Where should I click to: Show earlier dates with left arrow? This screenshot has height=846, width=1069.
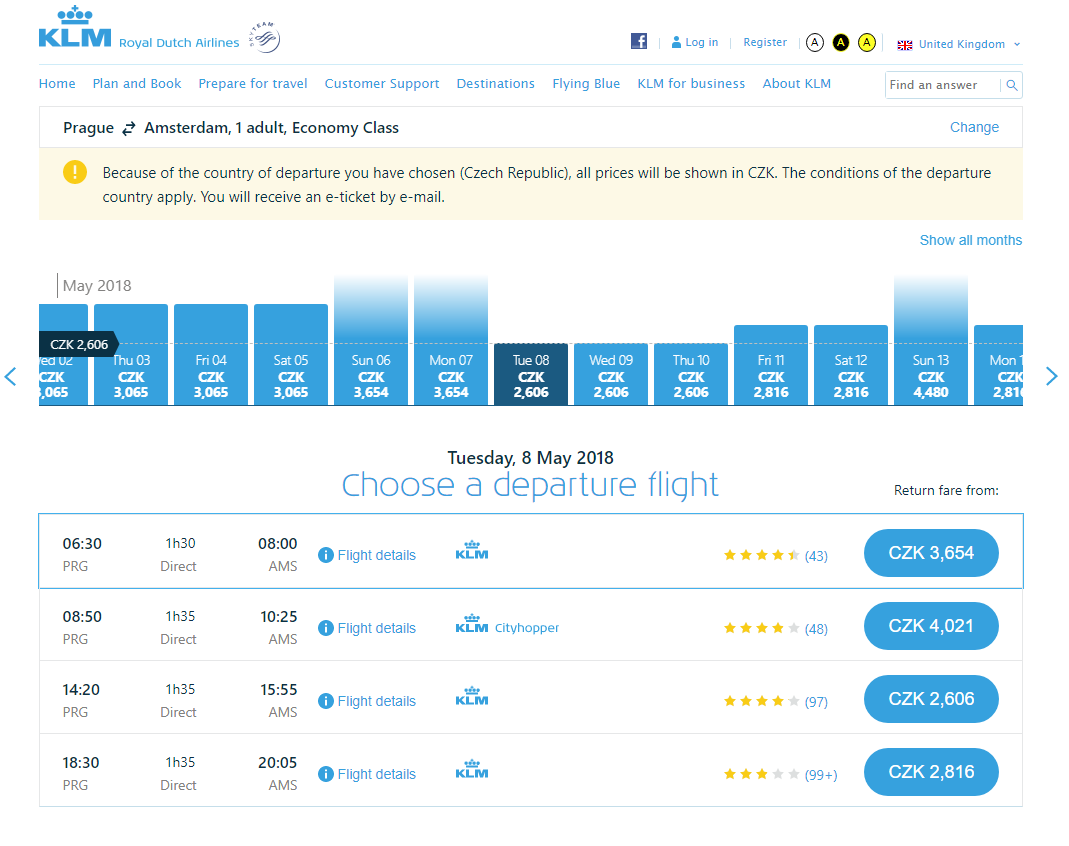pyautogui.click(x=10, y=376)
